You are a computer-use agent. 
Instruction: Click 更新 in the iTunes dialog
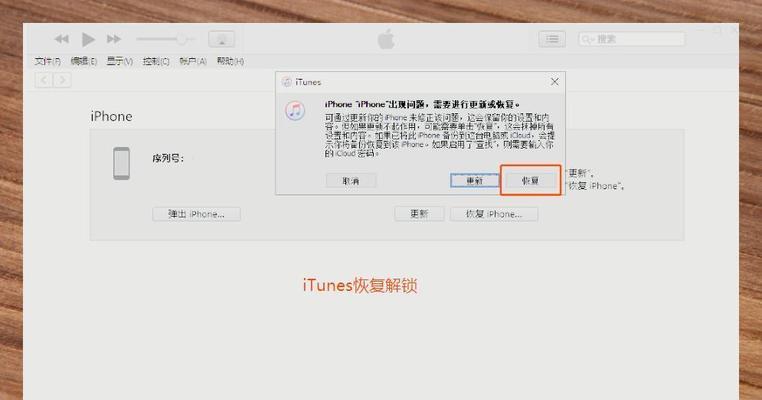[474, 181]
